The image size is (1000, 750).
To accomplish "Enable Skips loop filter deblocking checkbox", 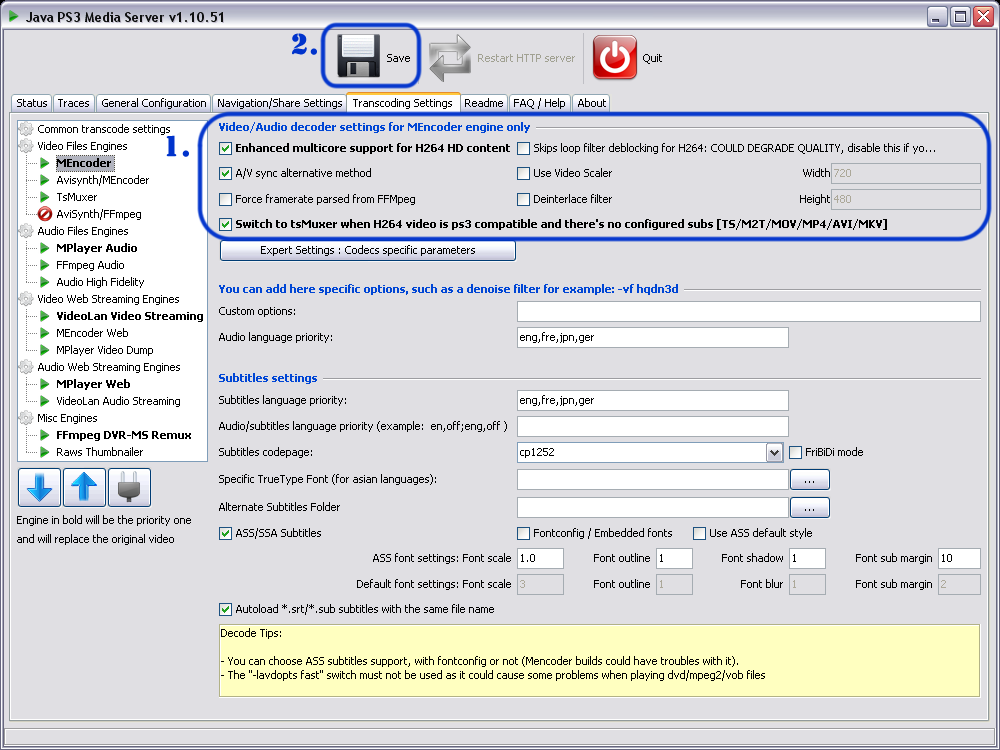I will [x=524, y=149].
